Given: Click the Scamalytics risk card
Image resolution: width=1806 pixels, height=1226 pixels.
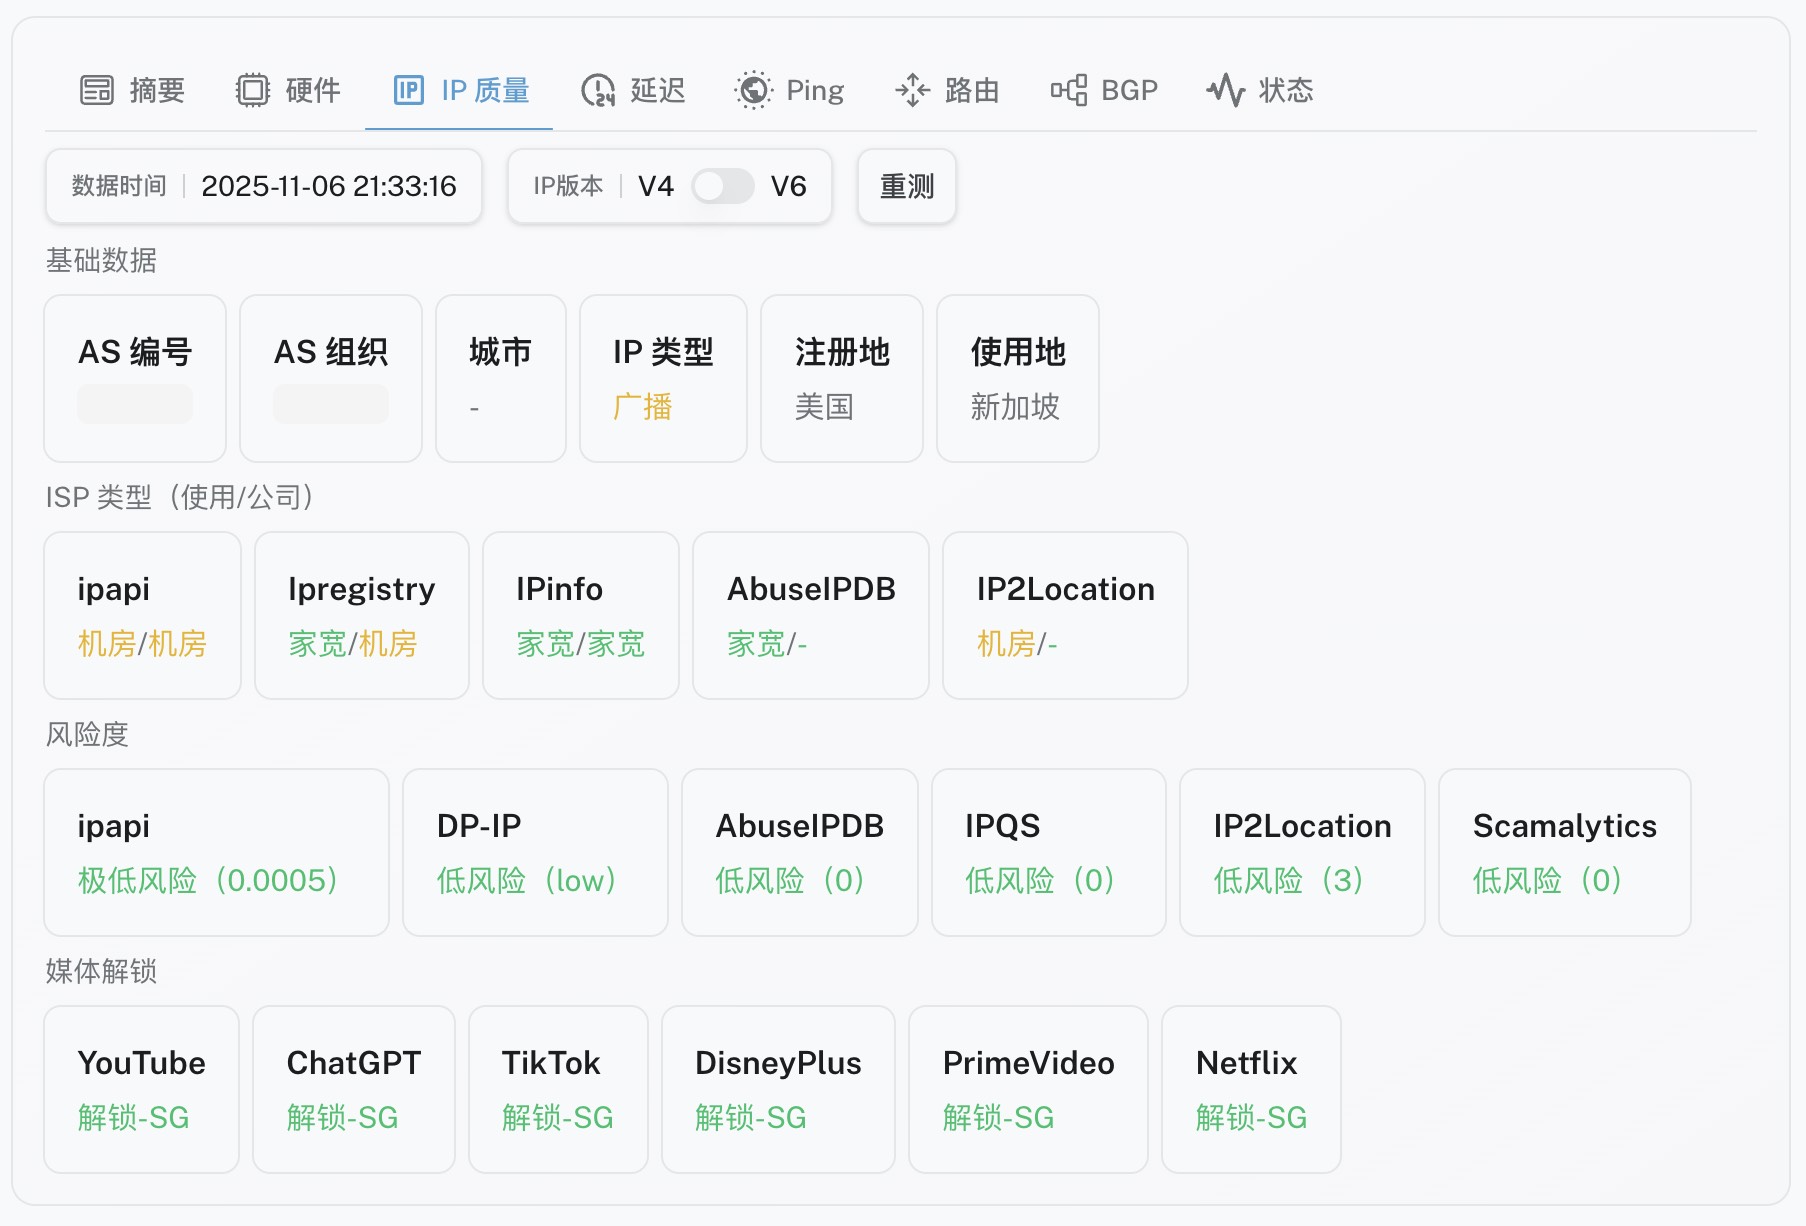Looking at the screenshot, I should click(1564, 852).
